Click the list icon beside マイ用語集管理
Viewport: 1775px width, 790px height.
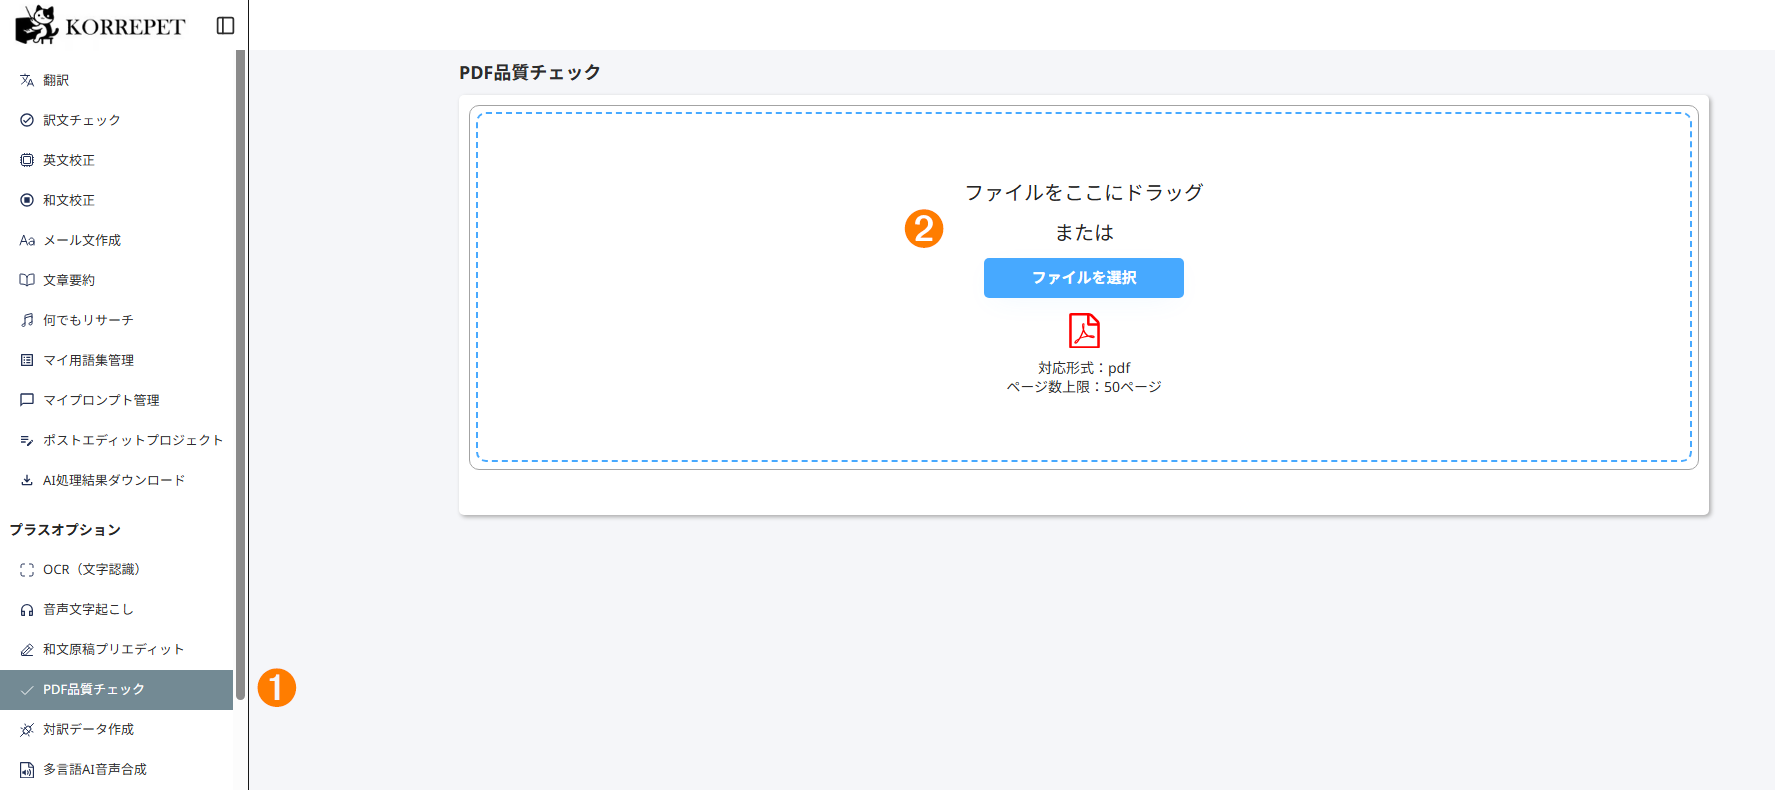click(27, 360)
